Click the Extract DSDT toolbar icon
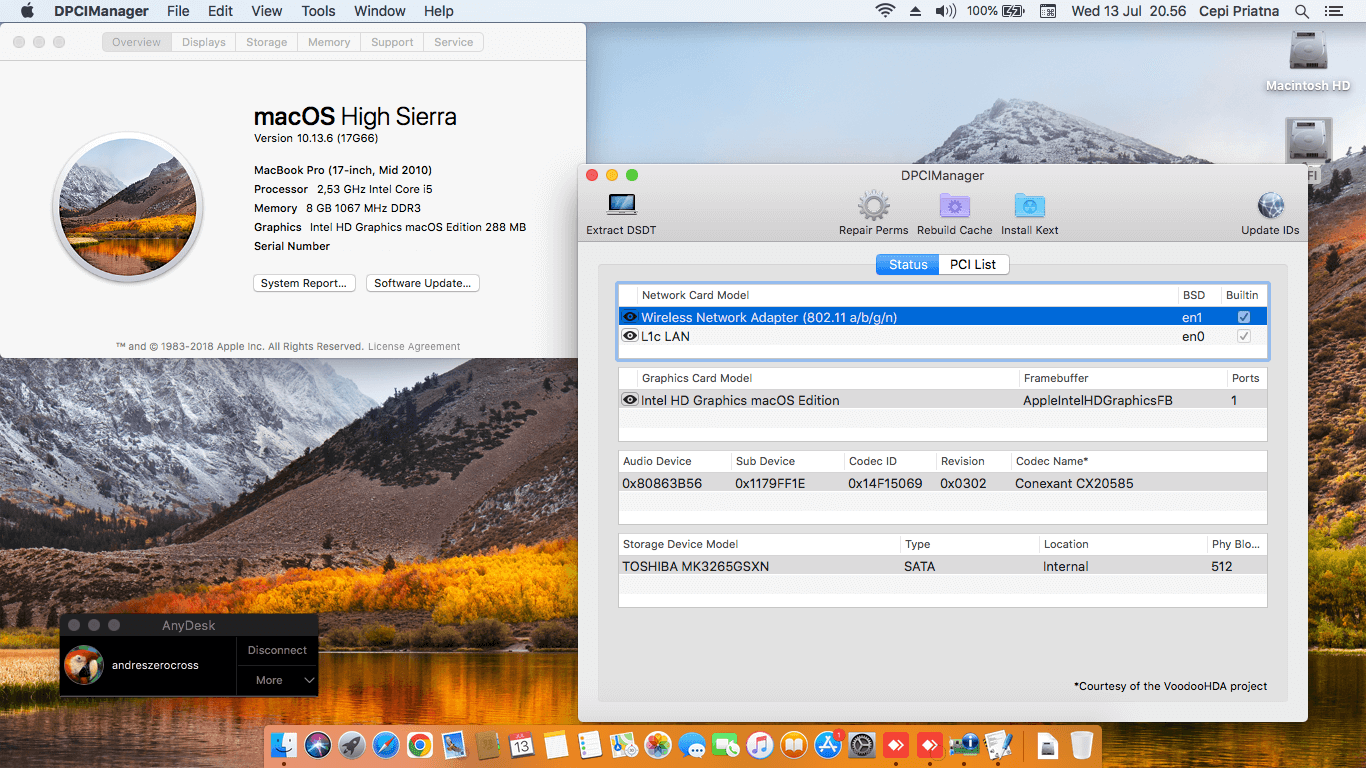This screenshot has width=1366, height=768. pyautogui.click(x=621, y=206)
